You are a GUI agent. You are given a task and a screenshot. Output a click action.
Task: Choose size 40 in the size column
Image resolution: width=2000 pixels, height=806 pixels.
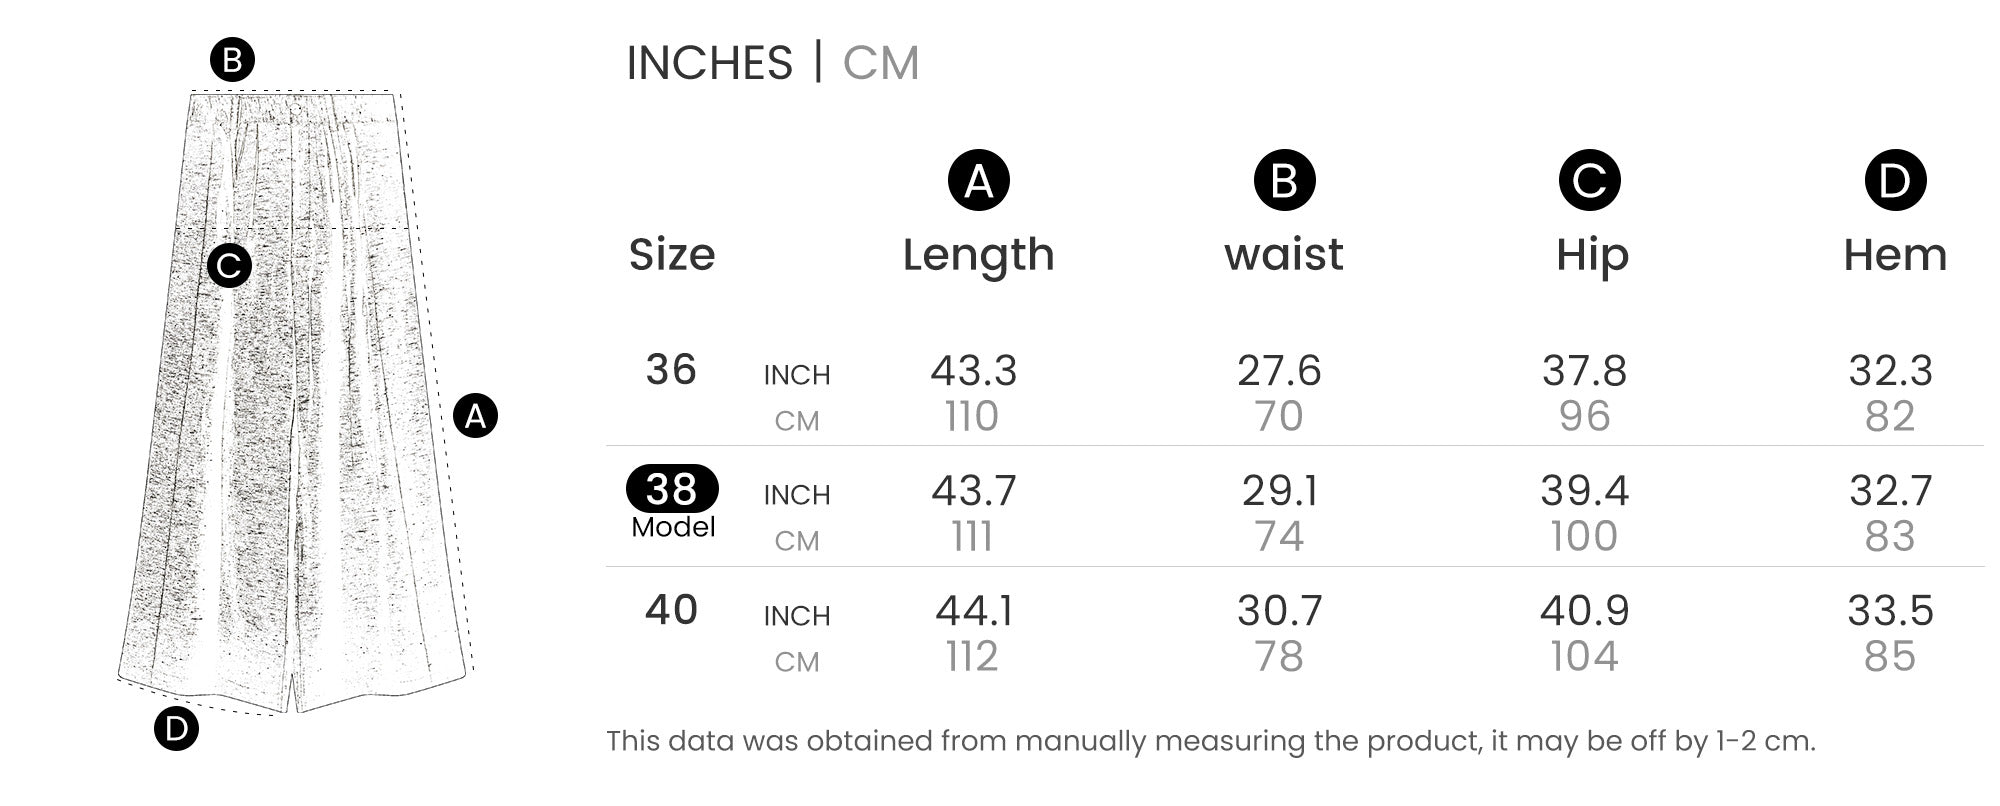click(x=671, y=610)
